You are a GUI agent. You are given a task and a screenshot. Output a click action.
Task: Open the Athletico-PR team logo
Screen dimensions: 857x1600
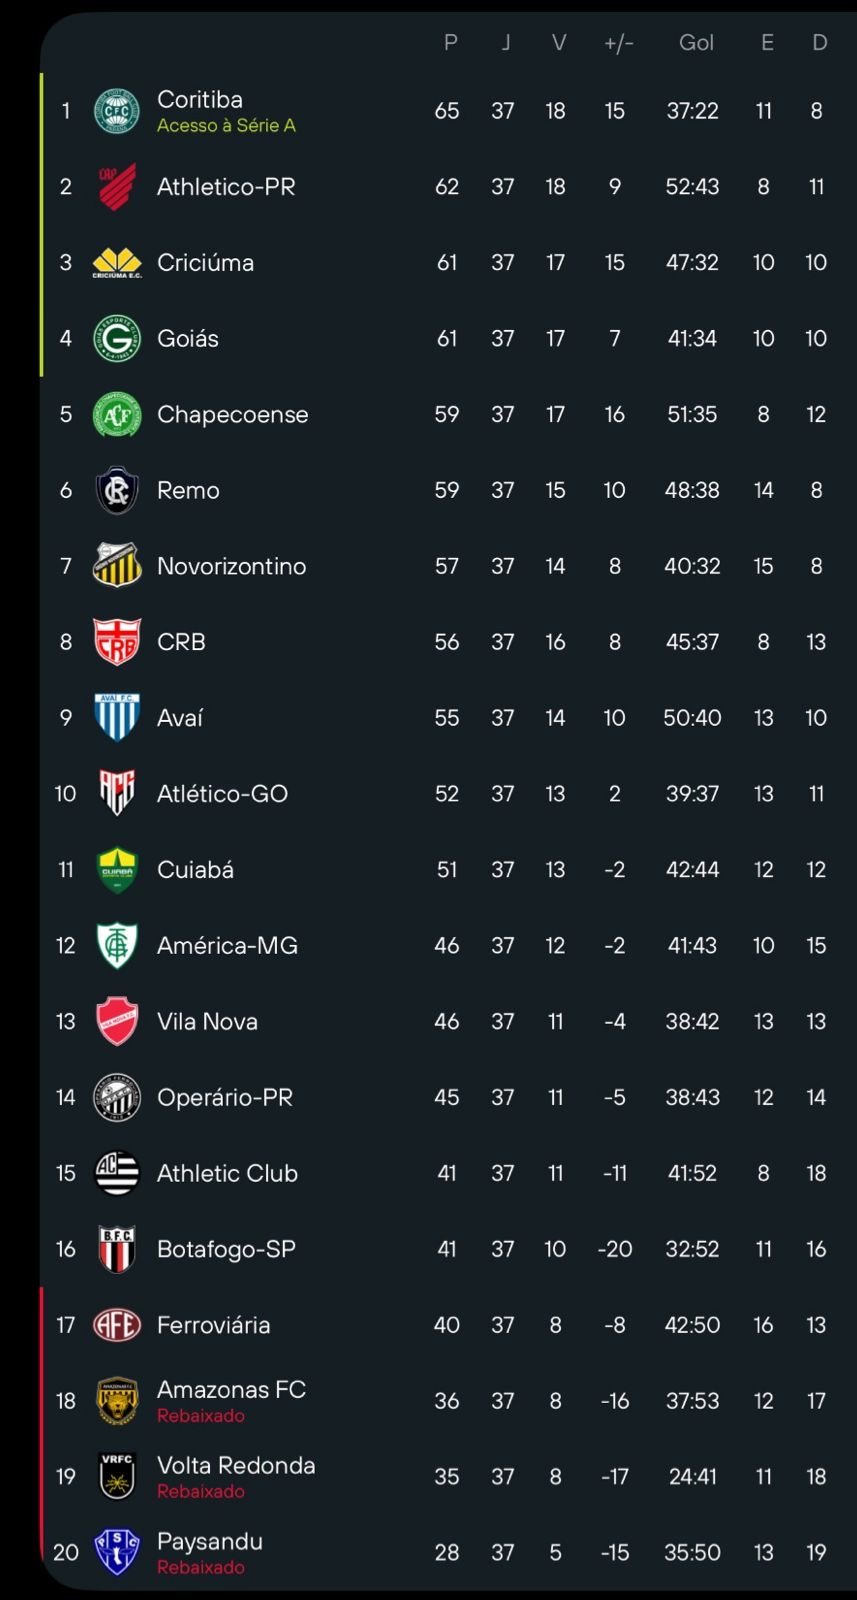(117, 187)
